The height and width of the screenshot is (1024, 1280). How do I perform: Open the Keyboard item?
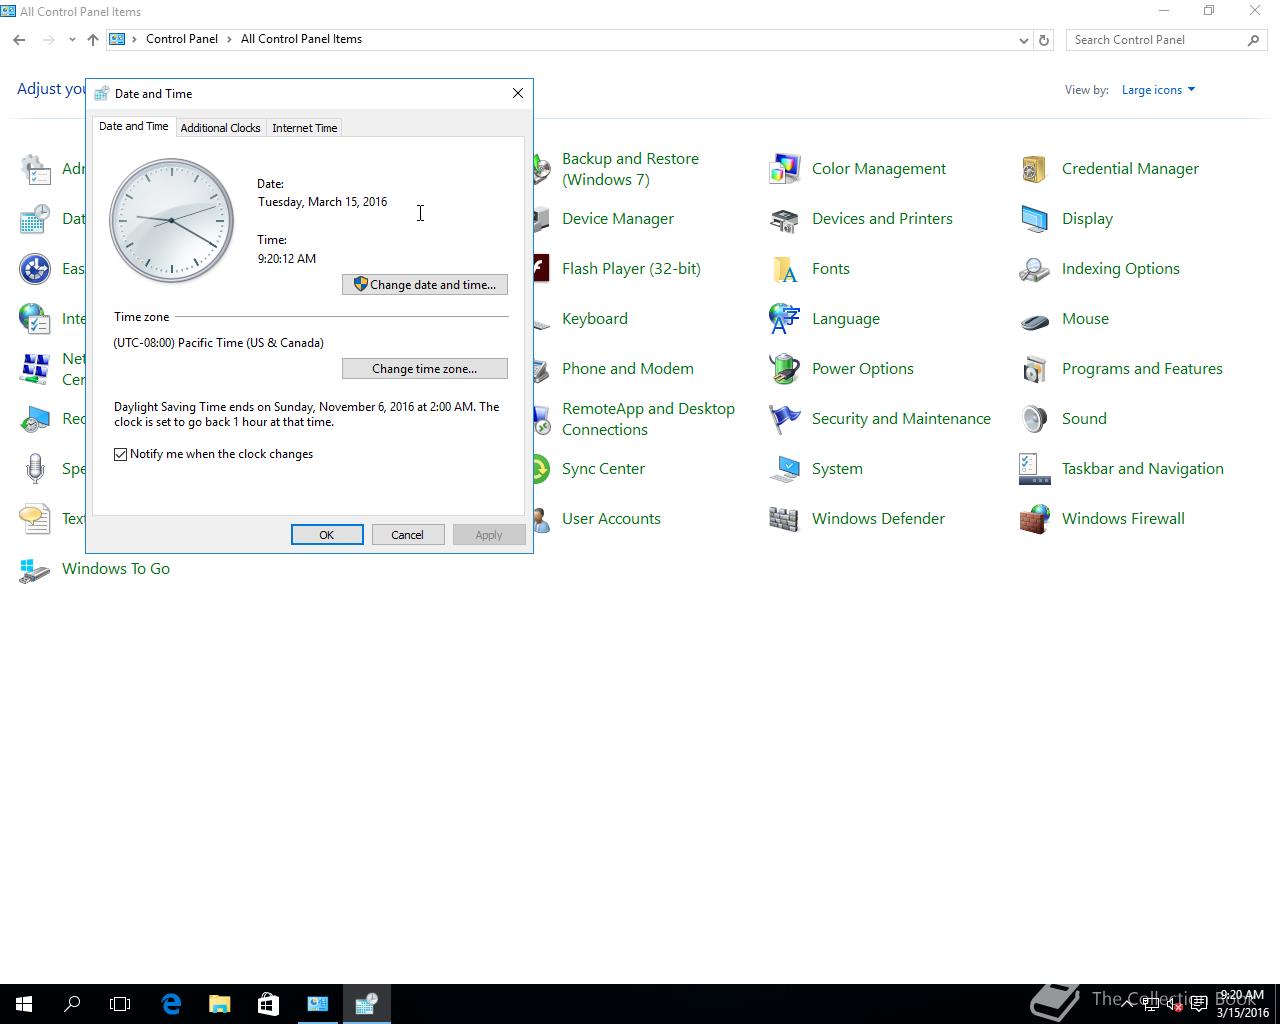click(x=595, y=319)
